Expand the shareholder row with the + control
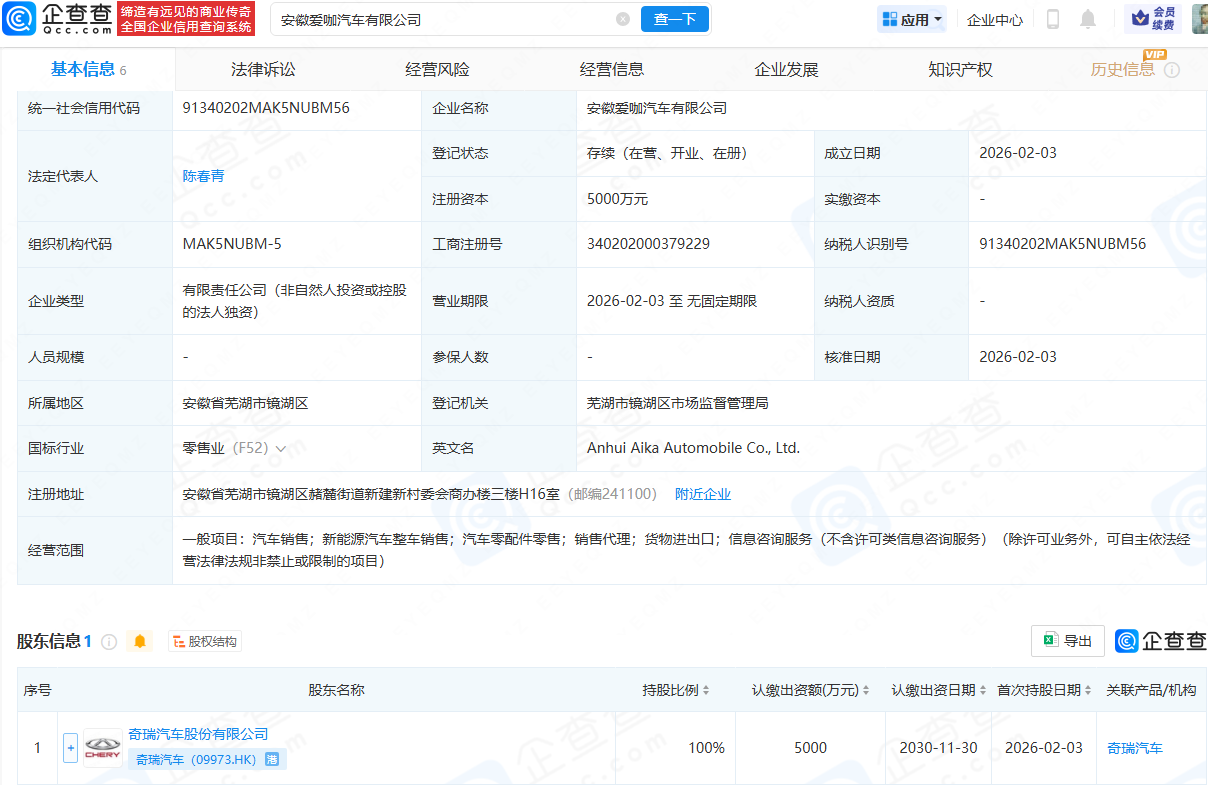1208x785 pixels. 70,747
